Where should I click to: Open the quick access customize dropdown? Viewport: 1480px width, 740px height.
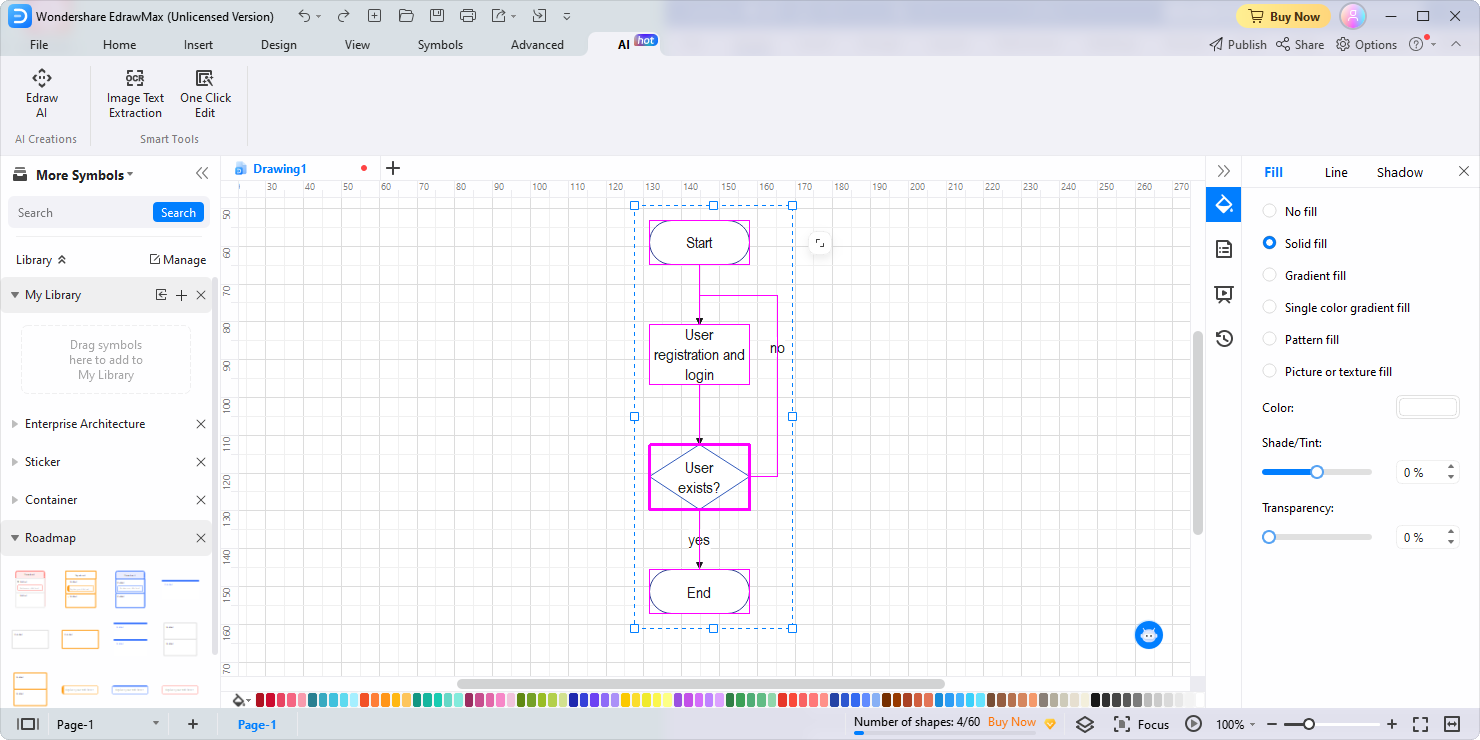(567, 17)
